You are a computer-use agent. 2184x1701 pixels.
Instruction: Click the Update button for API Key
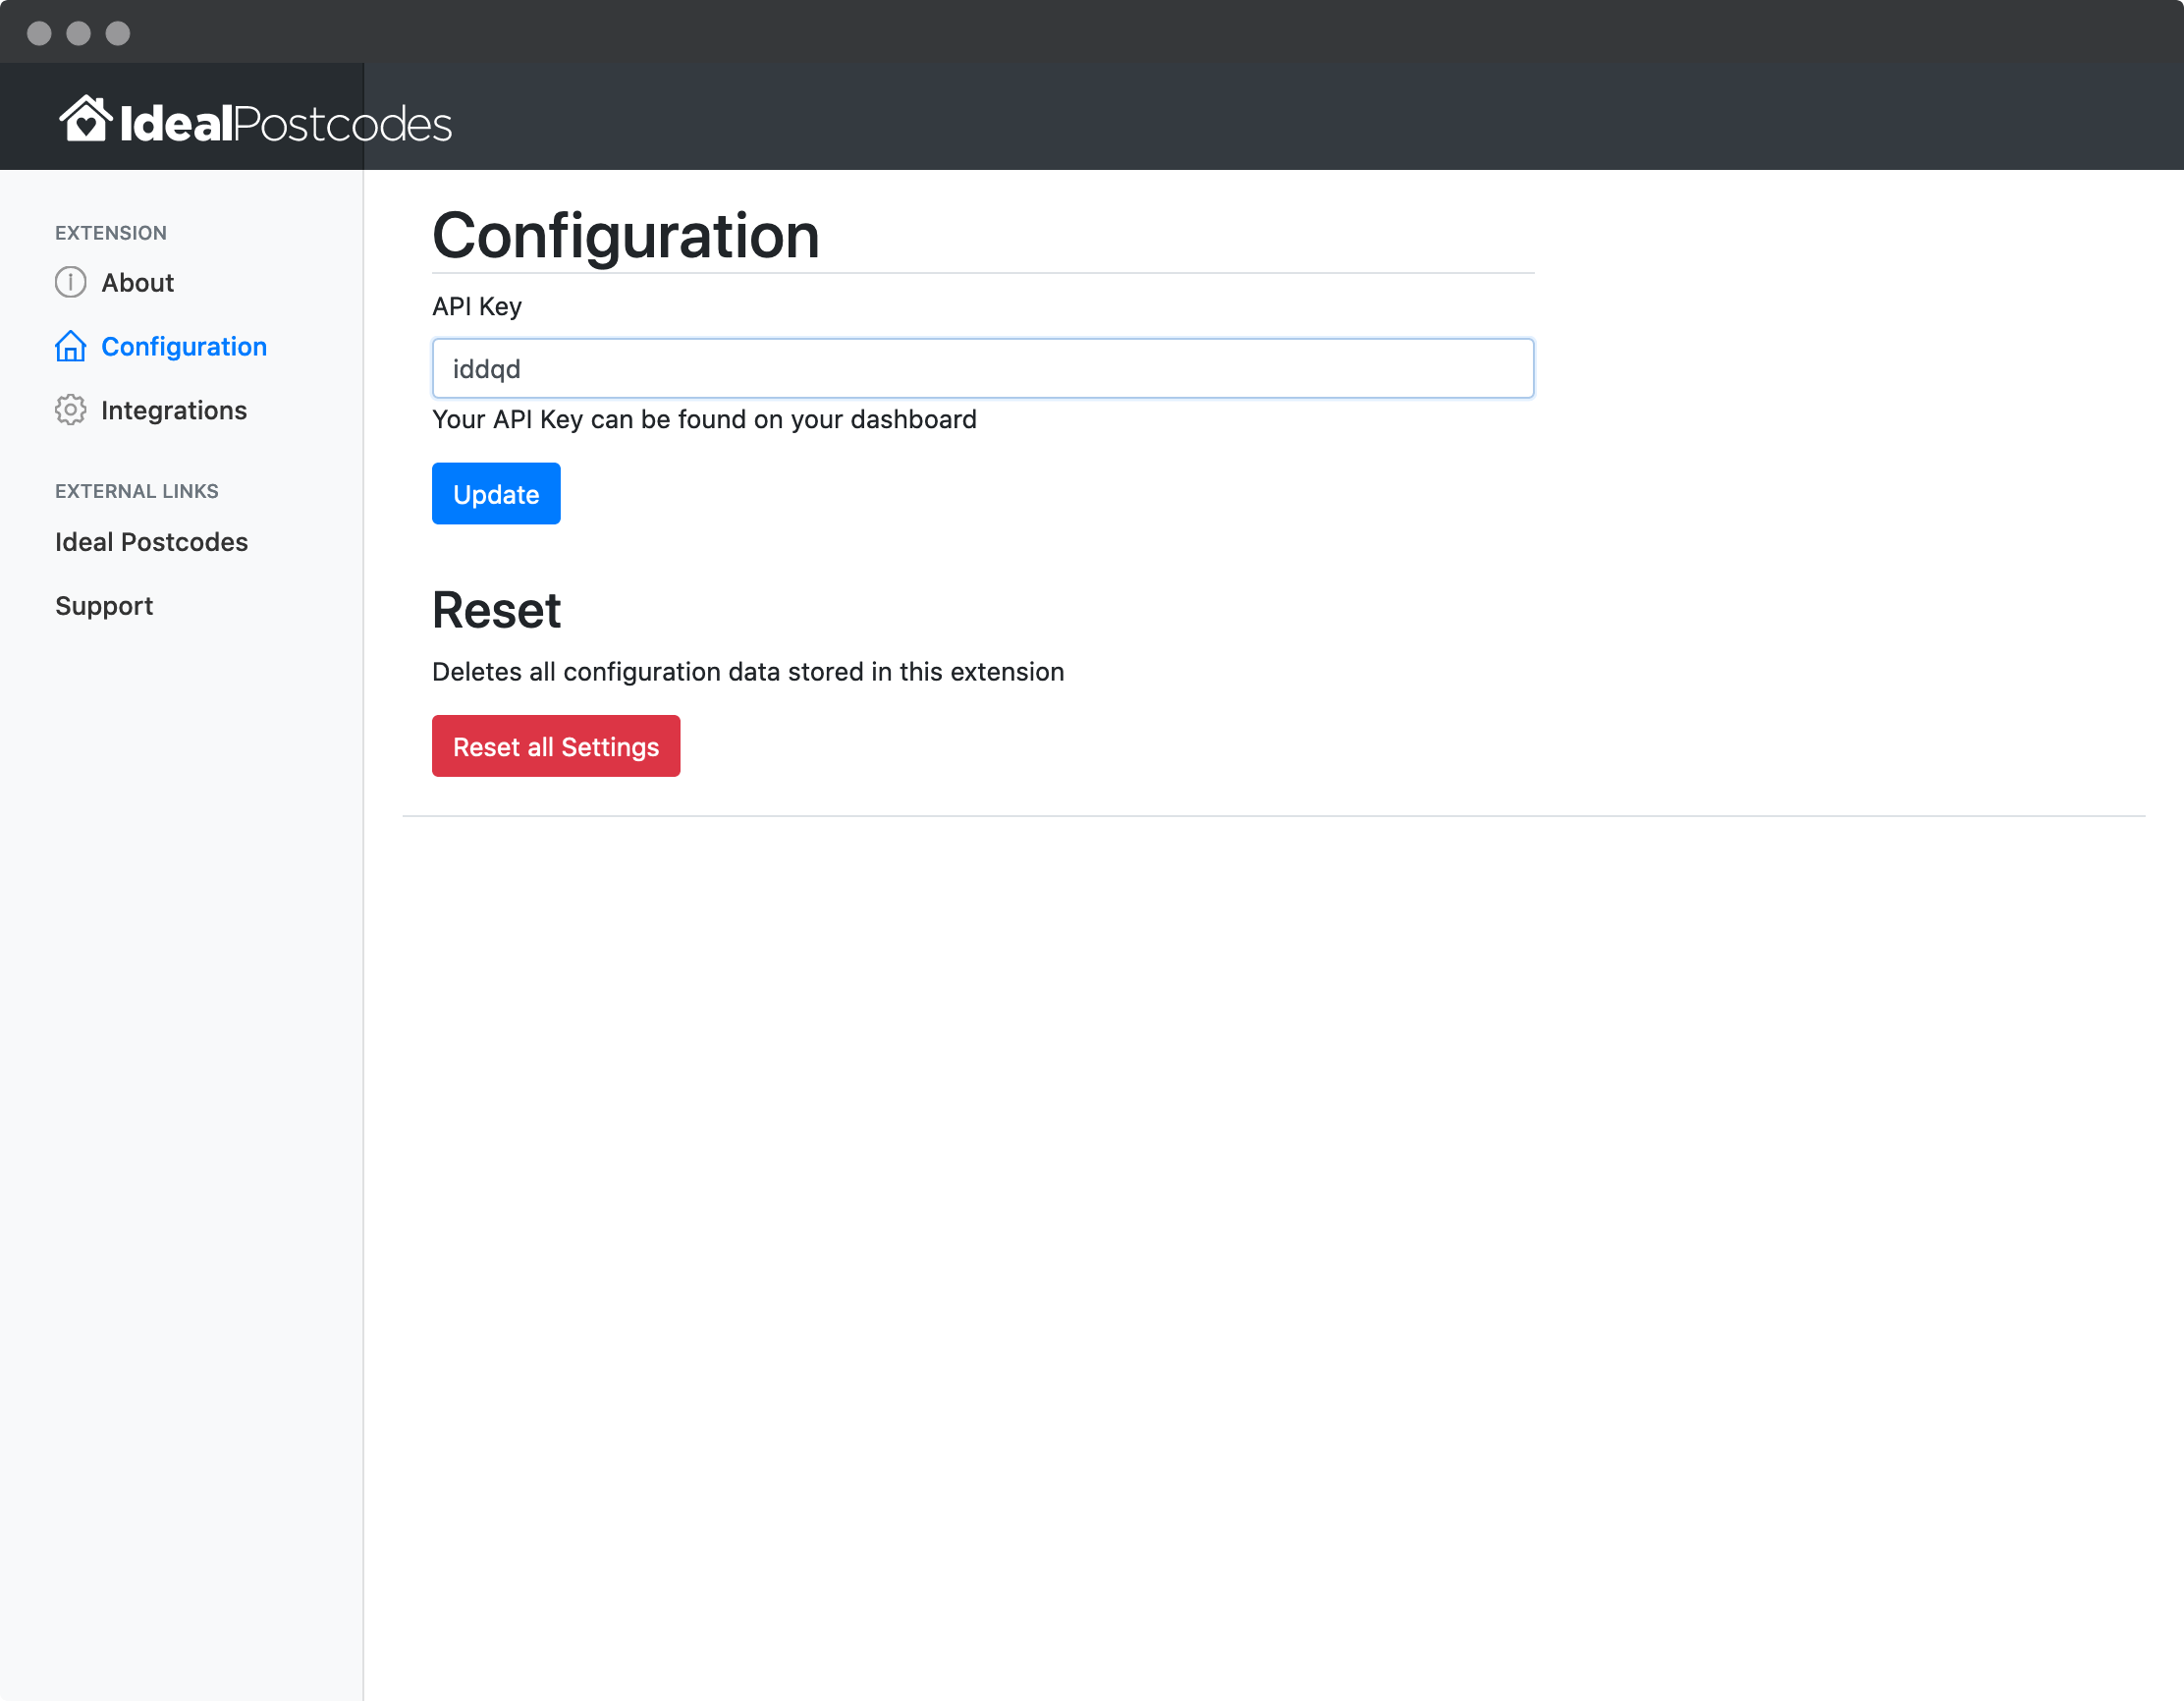[496, 493]
